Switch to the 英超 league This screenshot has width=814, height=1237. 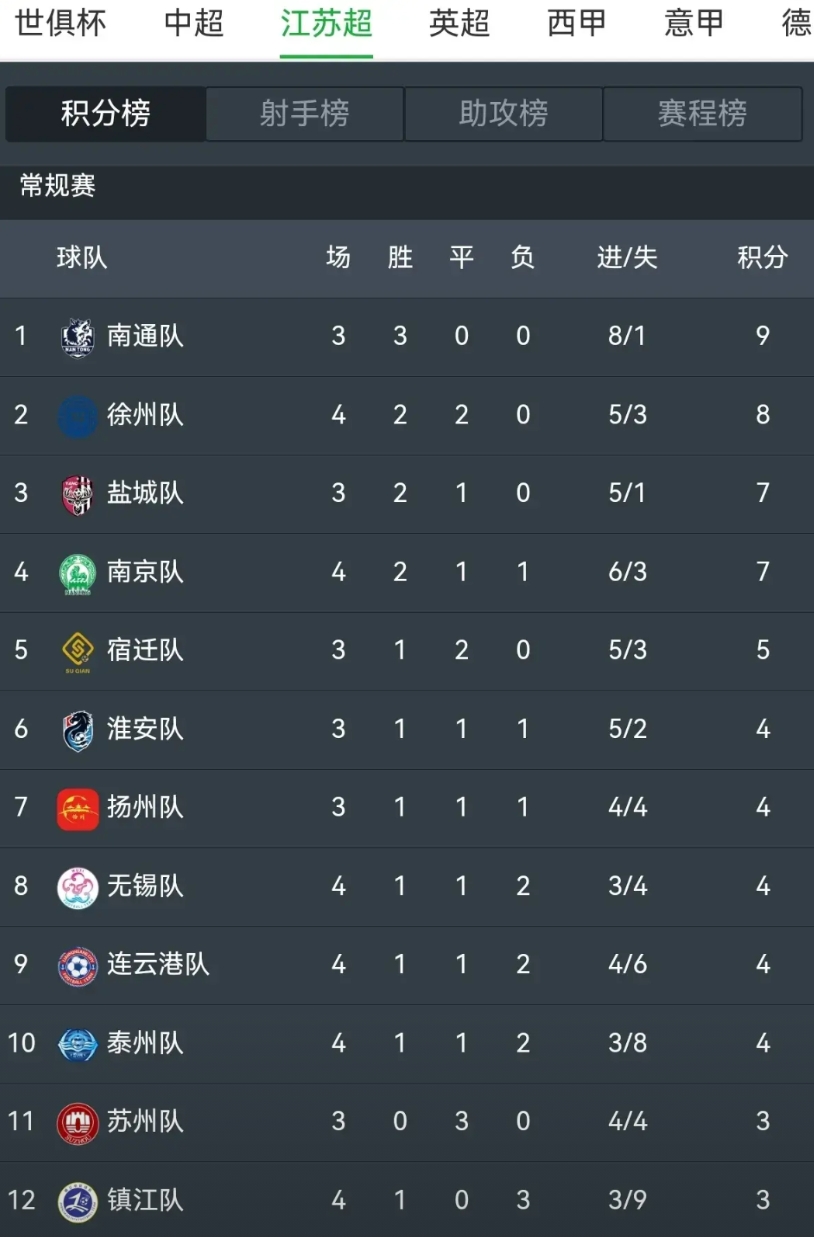click(460, 23)
